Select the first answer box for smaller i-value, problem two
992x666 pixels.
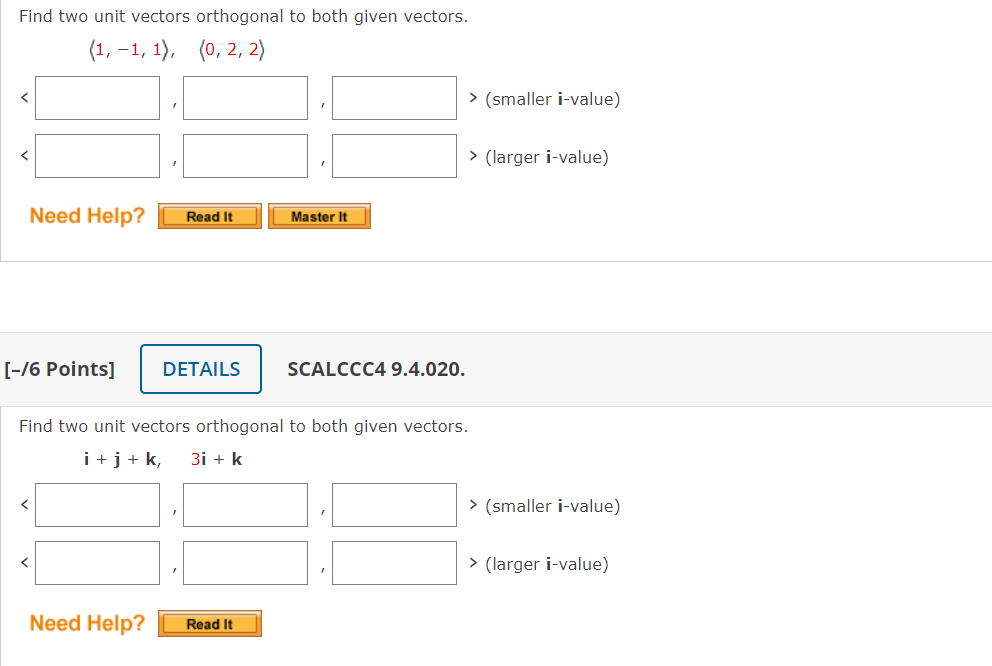tap(97, 504)
